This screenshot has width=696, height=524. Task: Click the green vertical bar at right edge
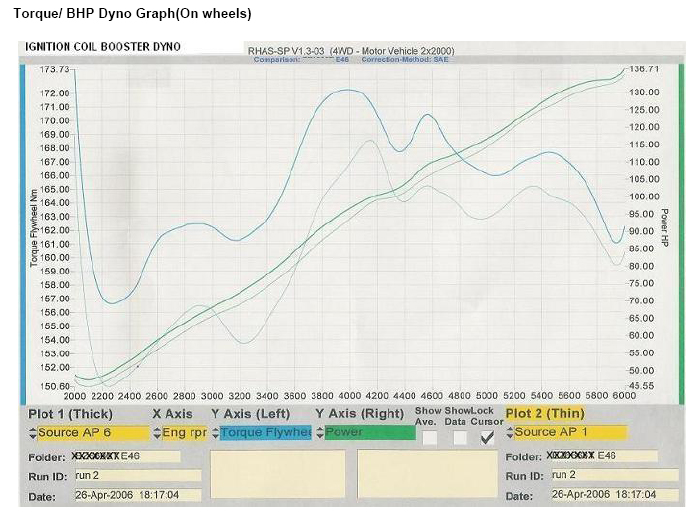(681, 230)
